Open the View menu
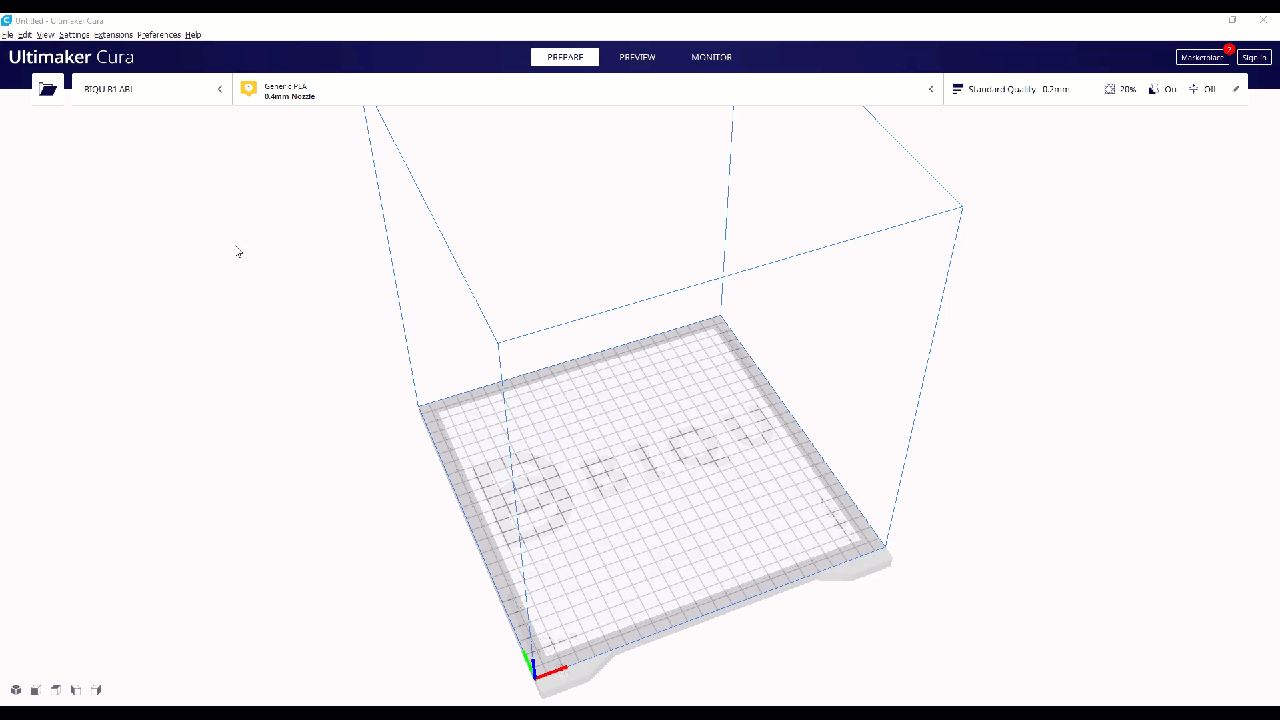 pyautogui.click(x=46, y=35)
